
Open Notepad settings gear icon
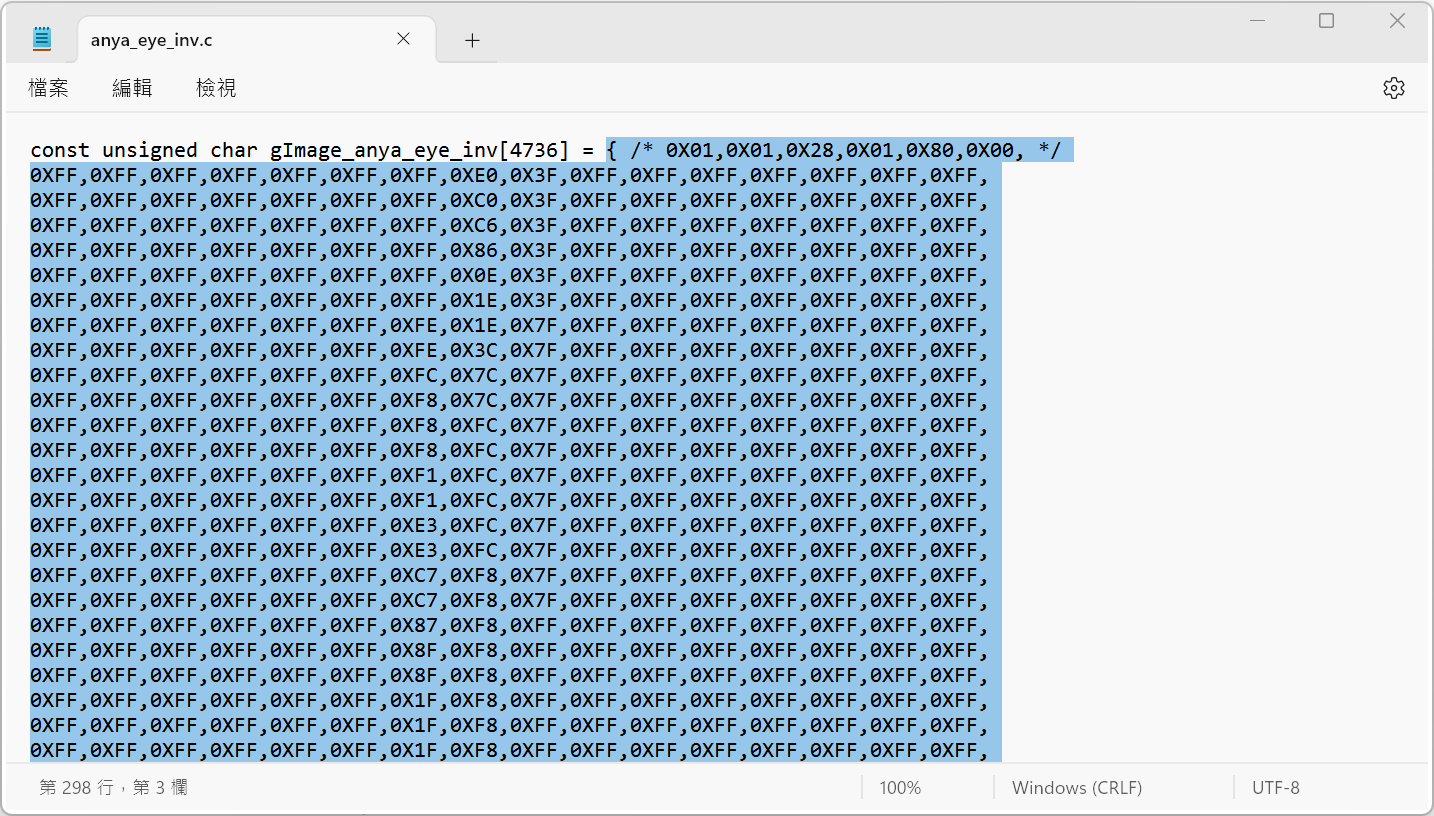click(x=1394, y=88)
